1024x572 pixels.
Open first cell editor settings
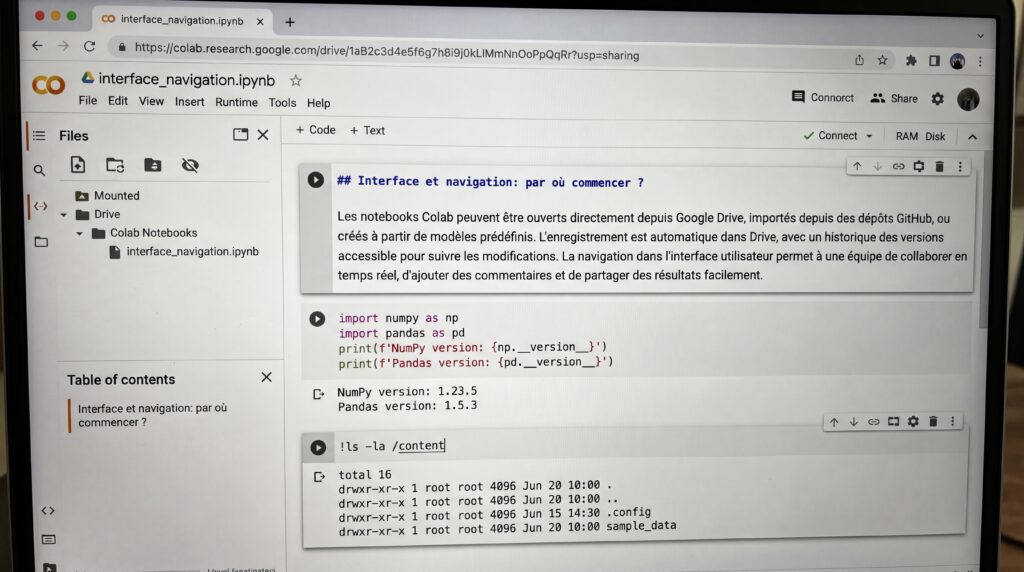pyautogui.click(x=919, y=167)
